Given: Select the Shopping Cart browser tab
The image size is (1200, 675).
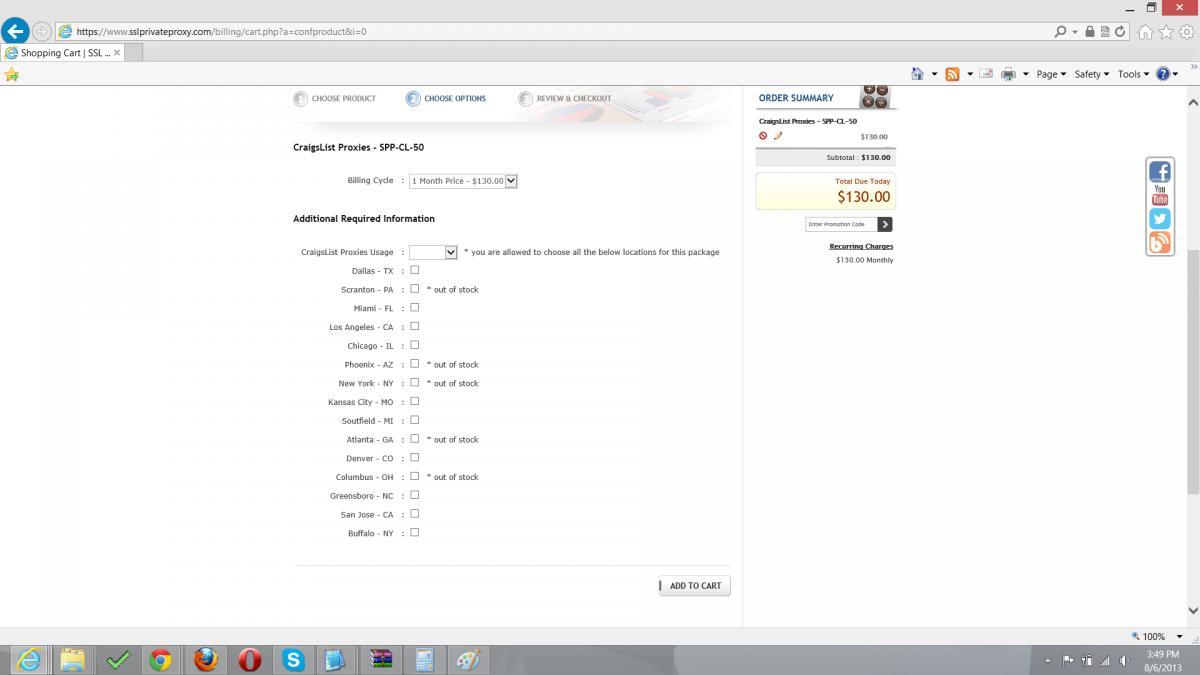Looking at the screenshot, I should 62,53.
